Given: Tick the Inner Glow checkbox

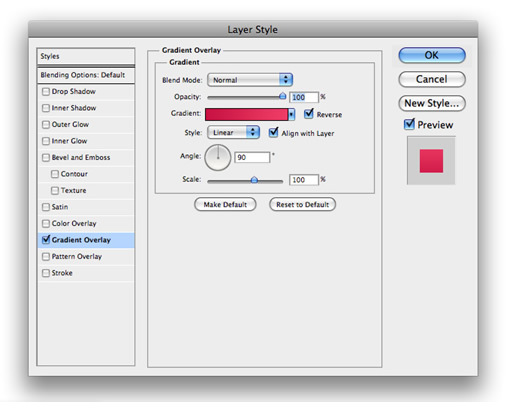Looking at the screenshot, I should [46, 141].
